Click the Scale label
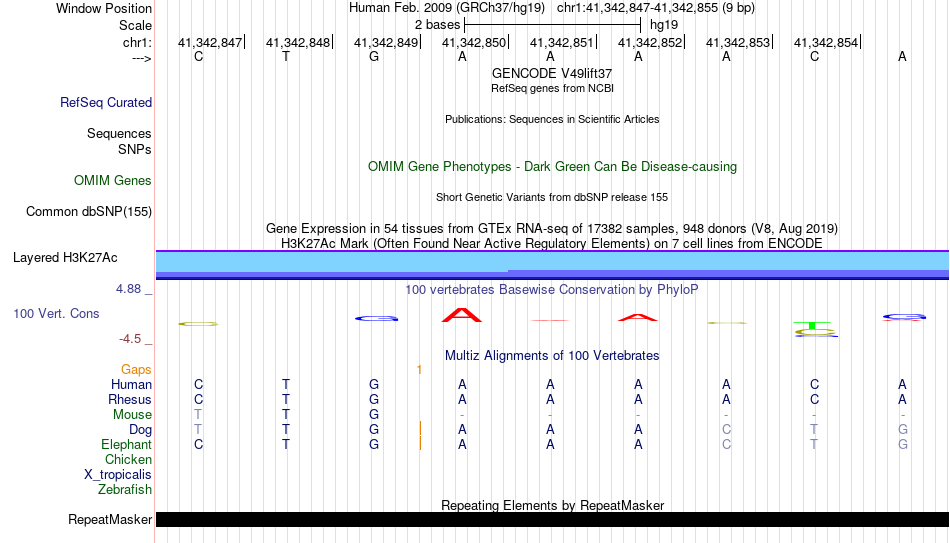This screenshot has width=950, height=543. [x=136, y=25]
